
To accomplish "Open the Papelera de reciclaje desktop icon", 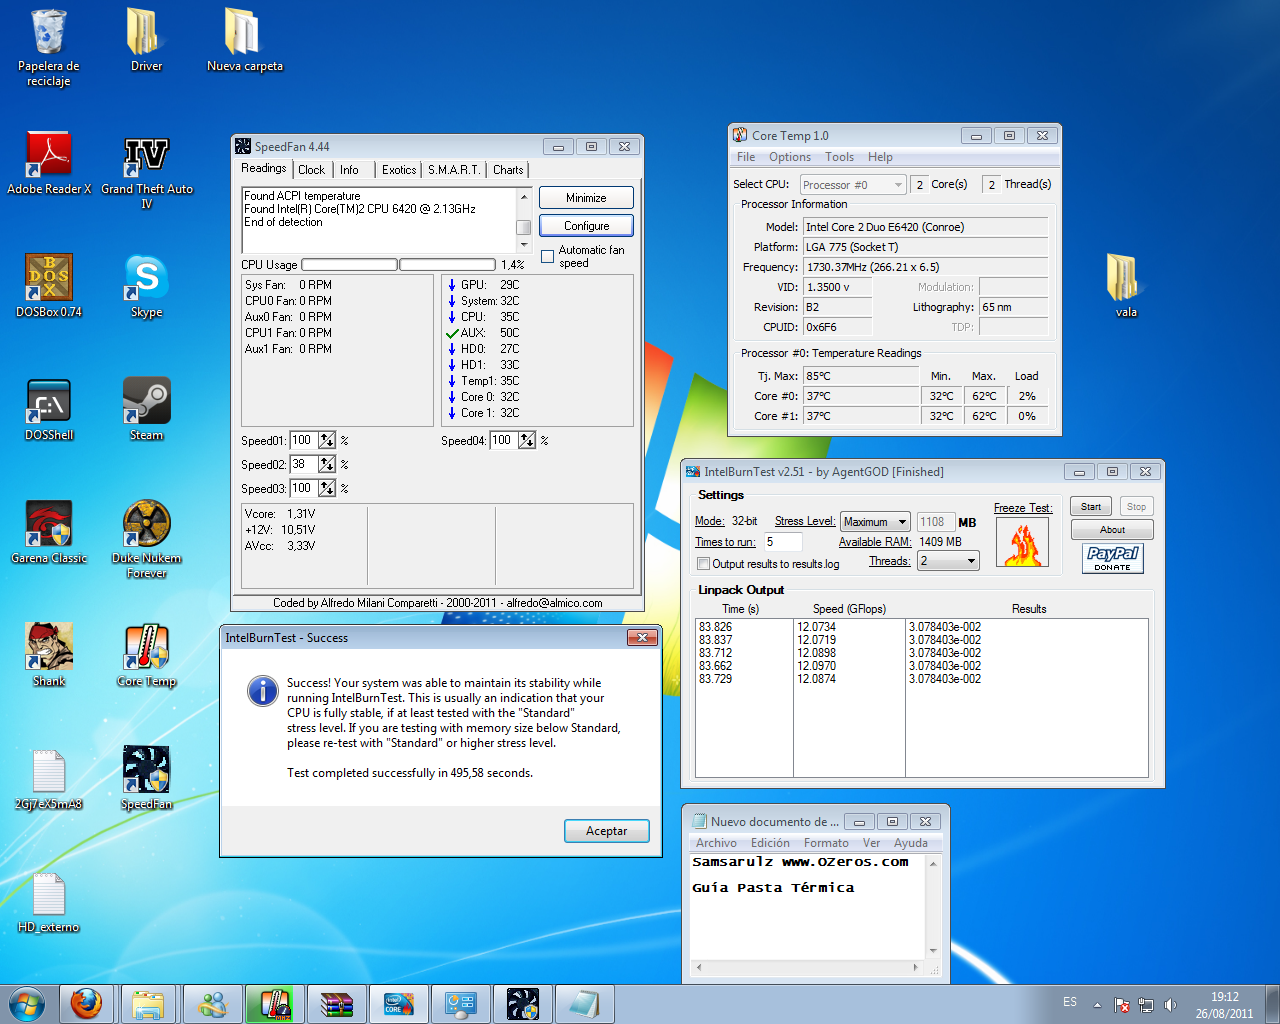I will pos(49,47).
